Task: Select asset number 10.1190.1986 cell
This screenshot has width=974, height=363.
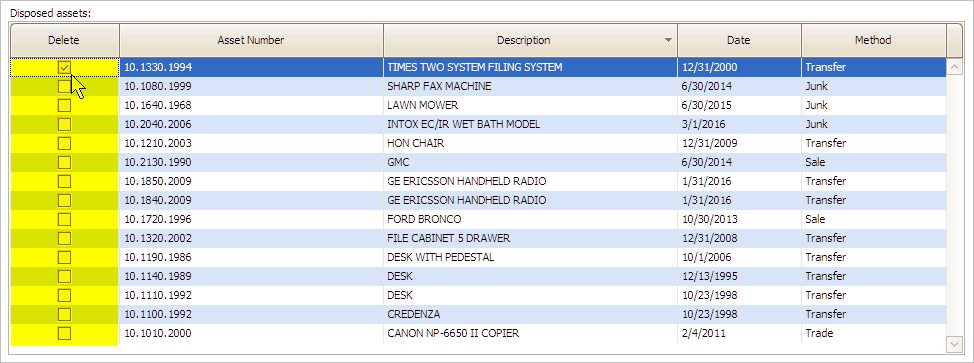Action: [x=251, y=257]
